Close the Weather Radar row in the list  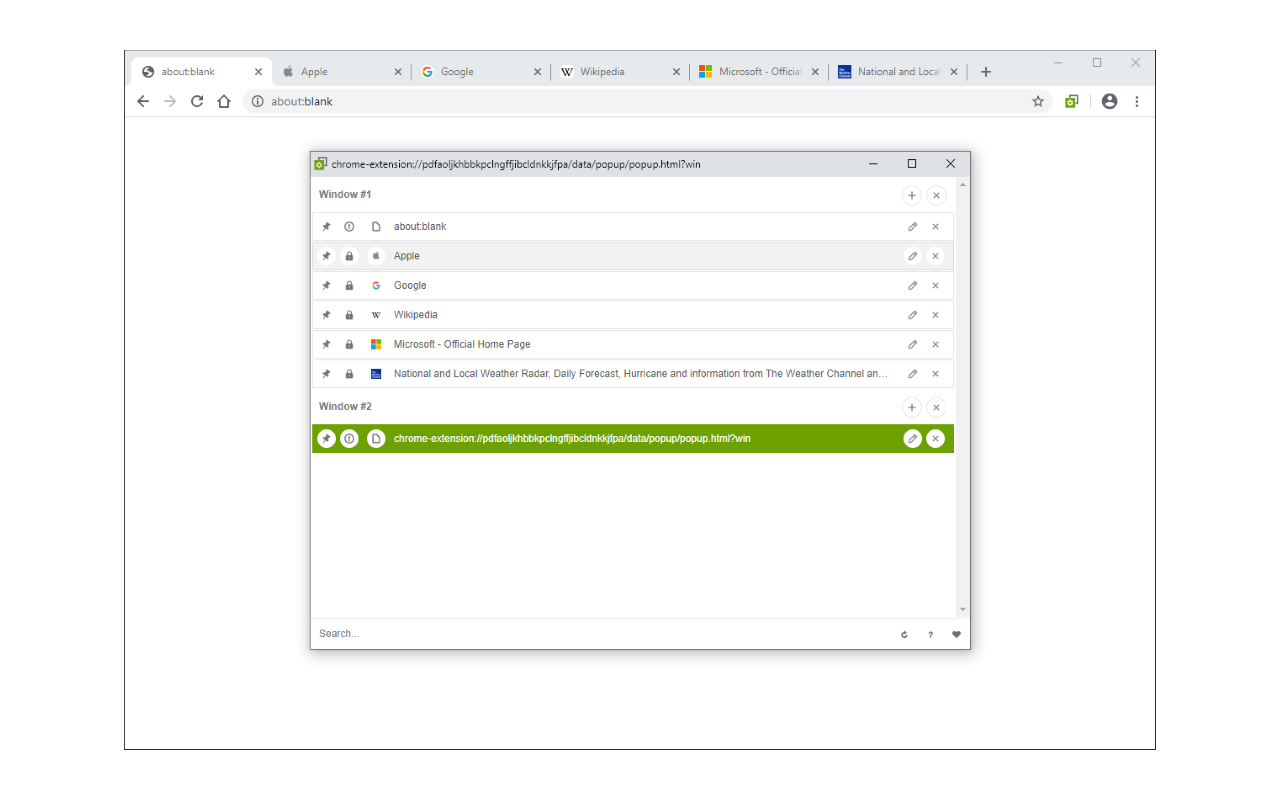coord(935,374)
